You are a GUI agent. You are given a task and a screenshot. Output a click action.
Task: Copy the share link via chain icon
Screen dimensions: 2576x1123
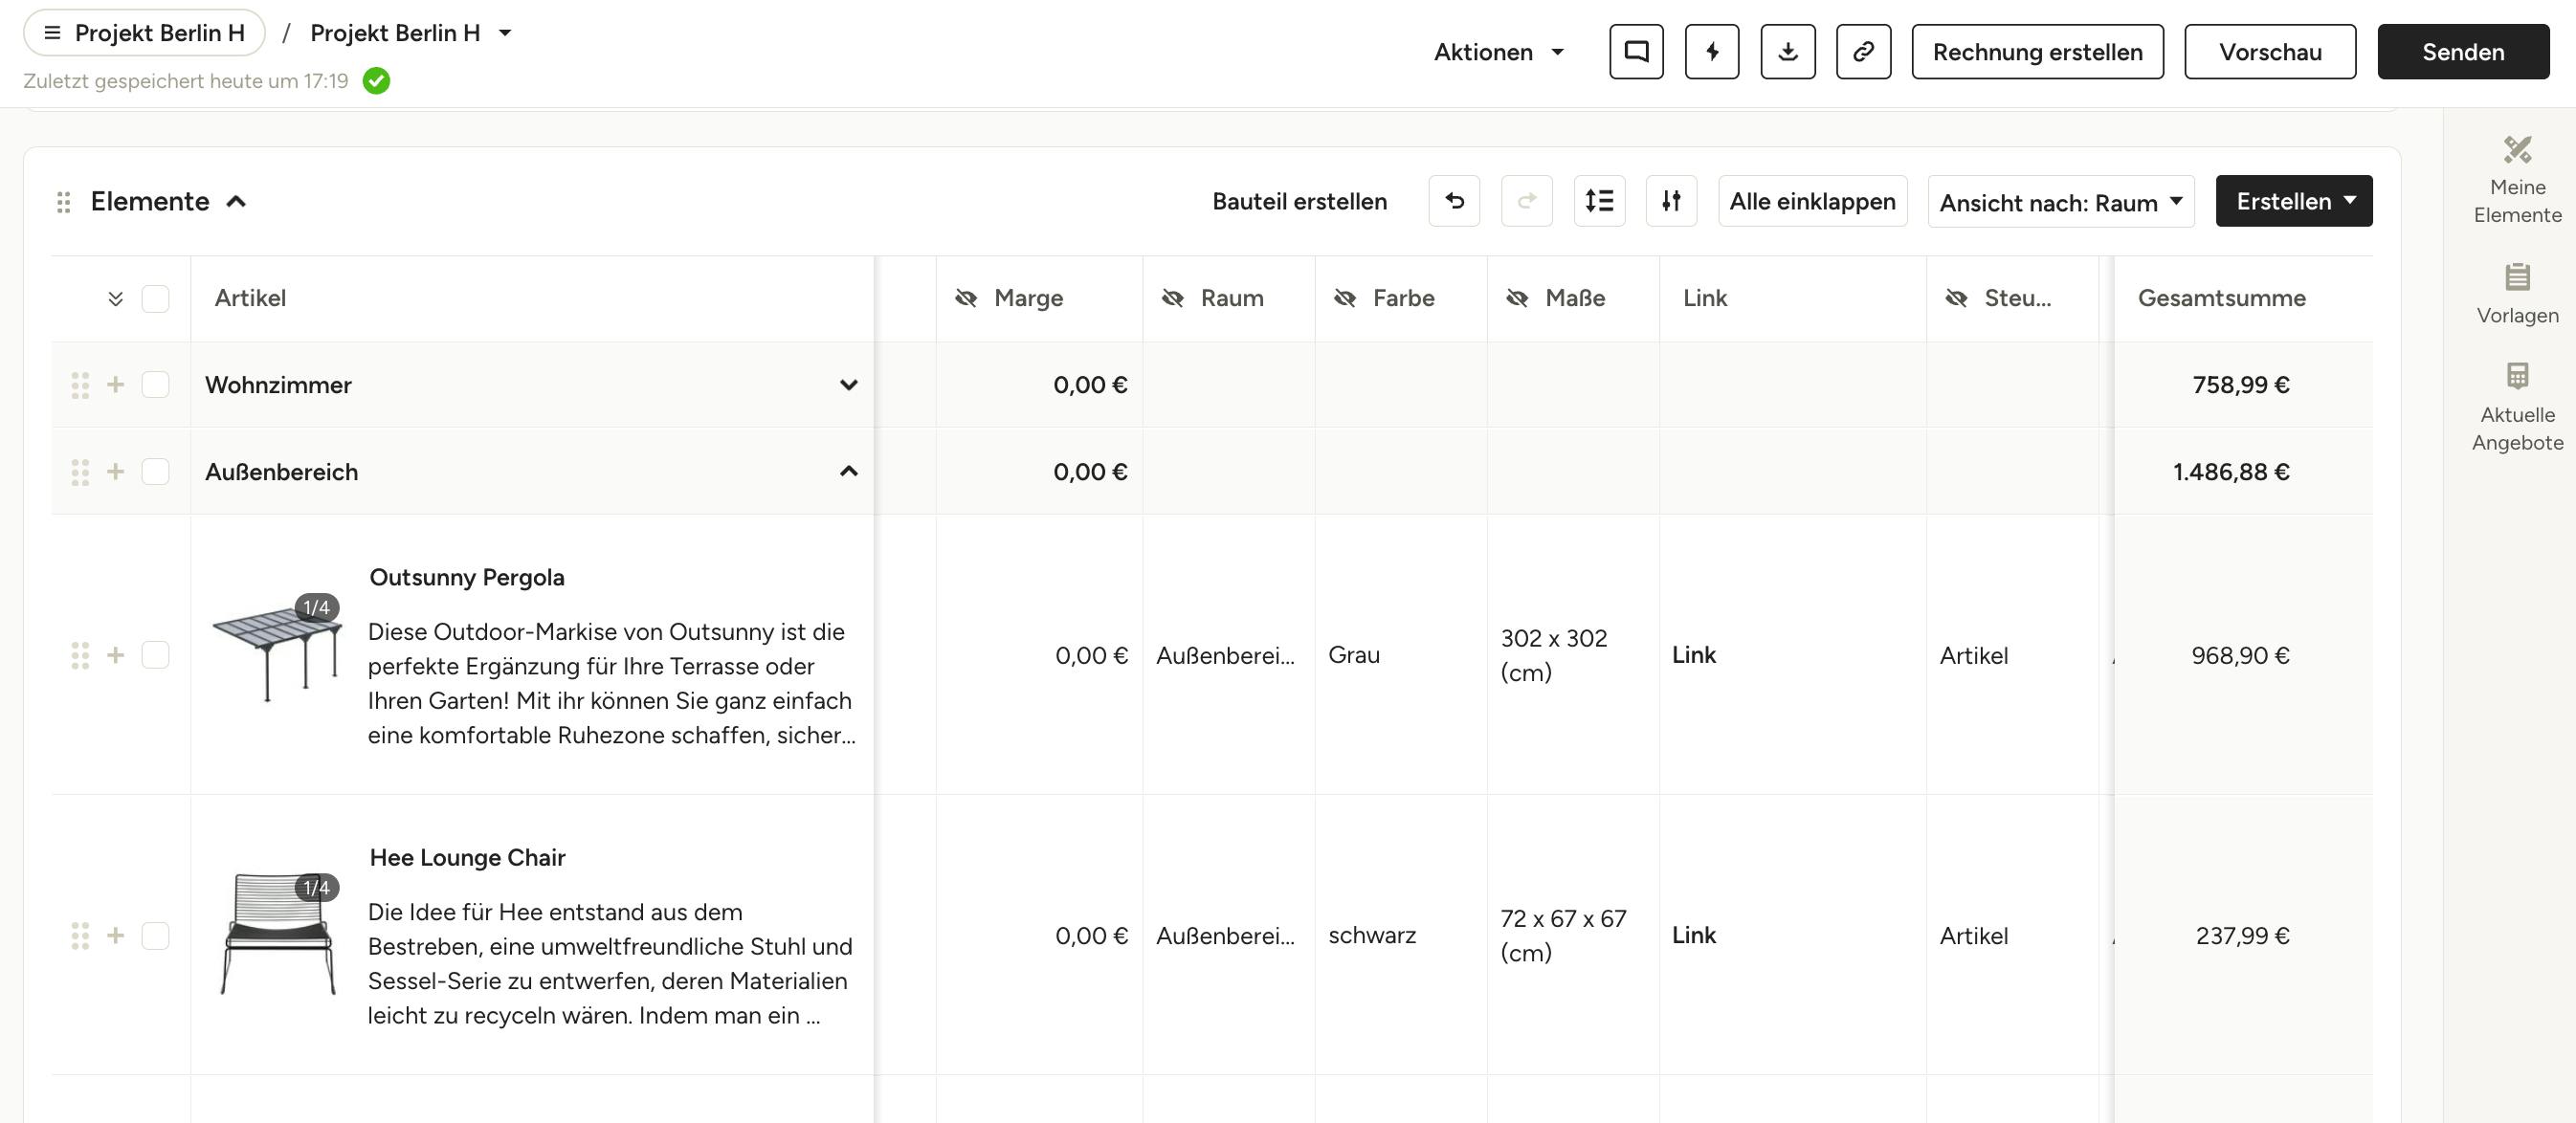(1864, 52)
